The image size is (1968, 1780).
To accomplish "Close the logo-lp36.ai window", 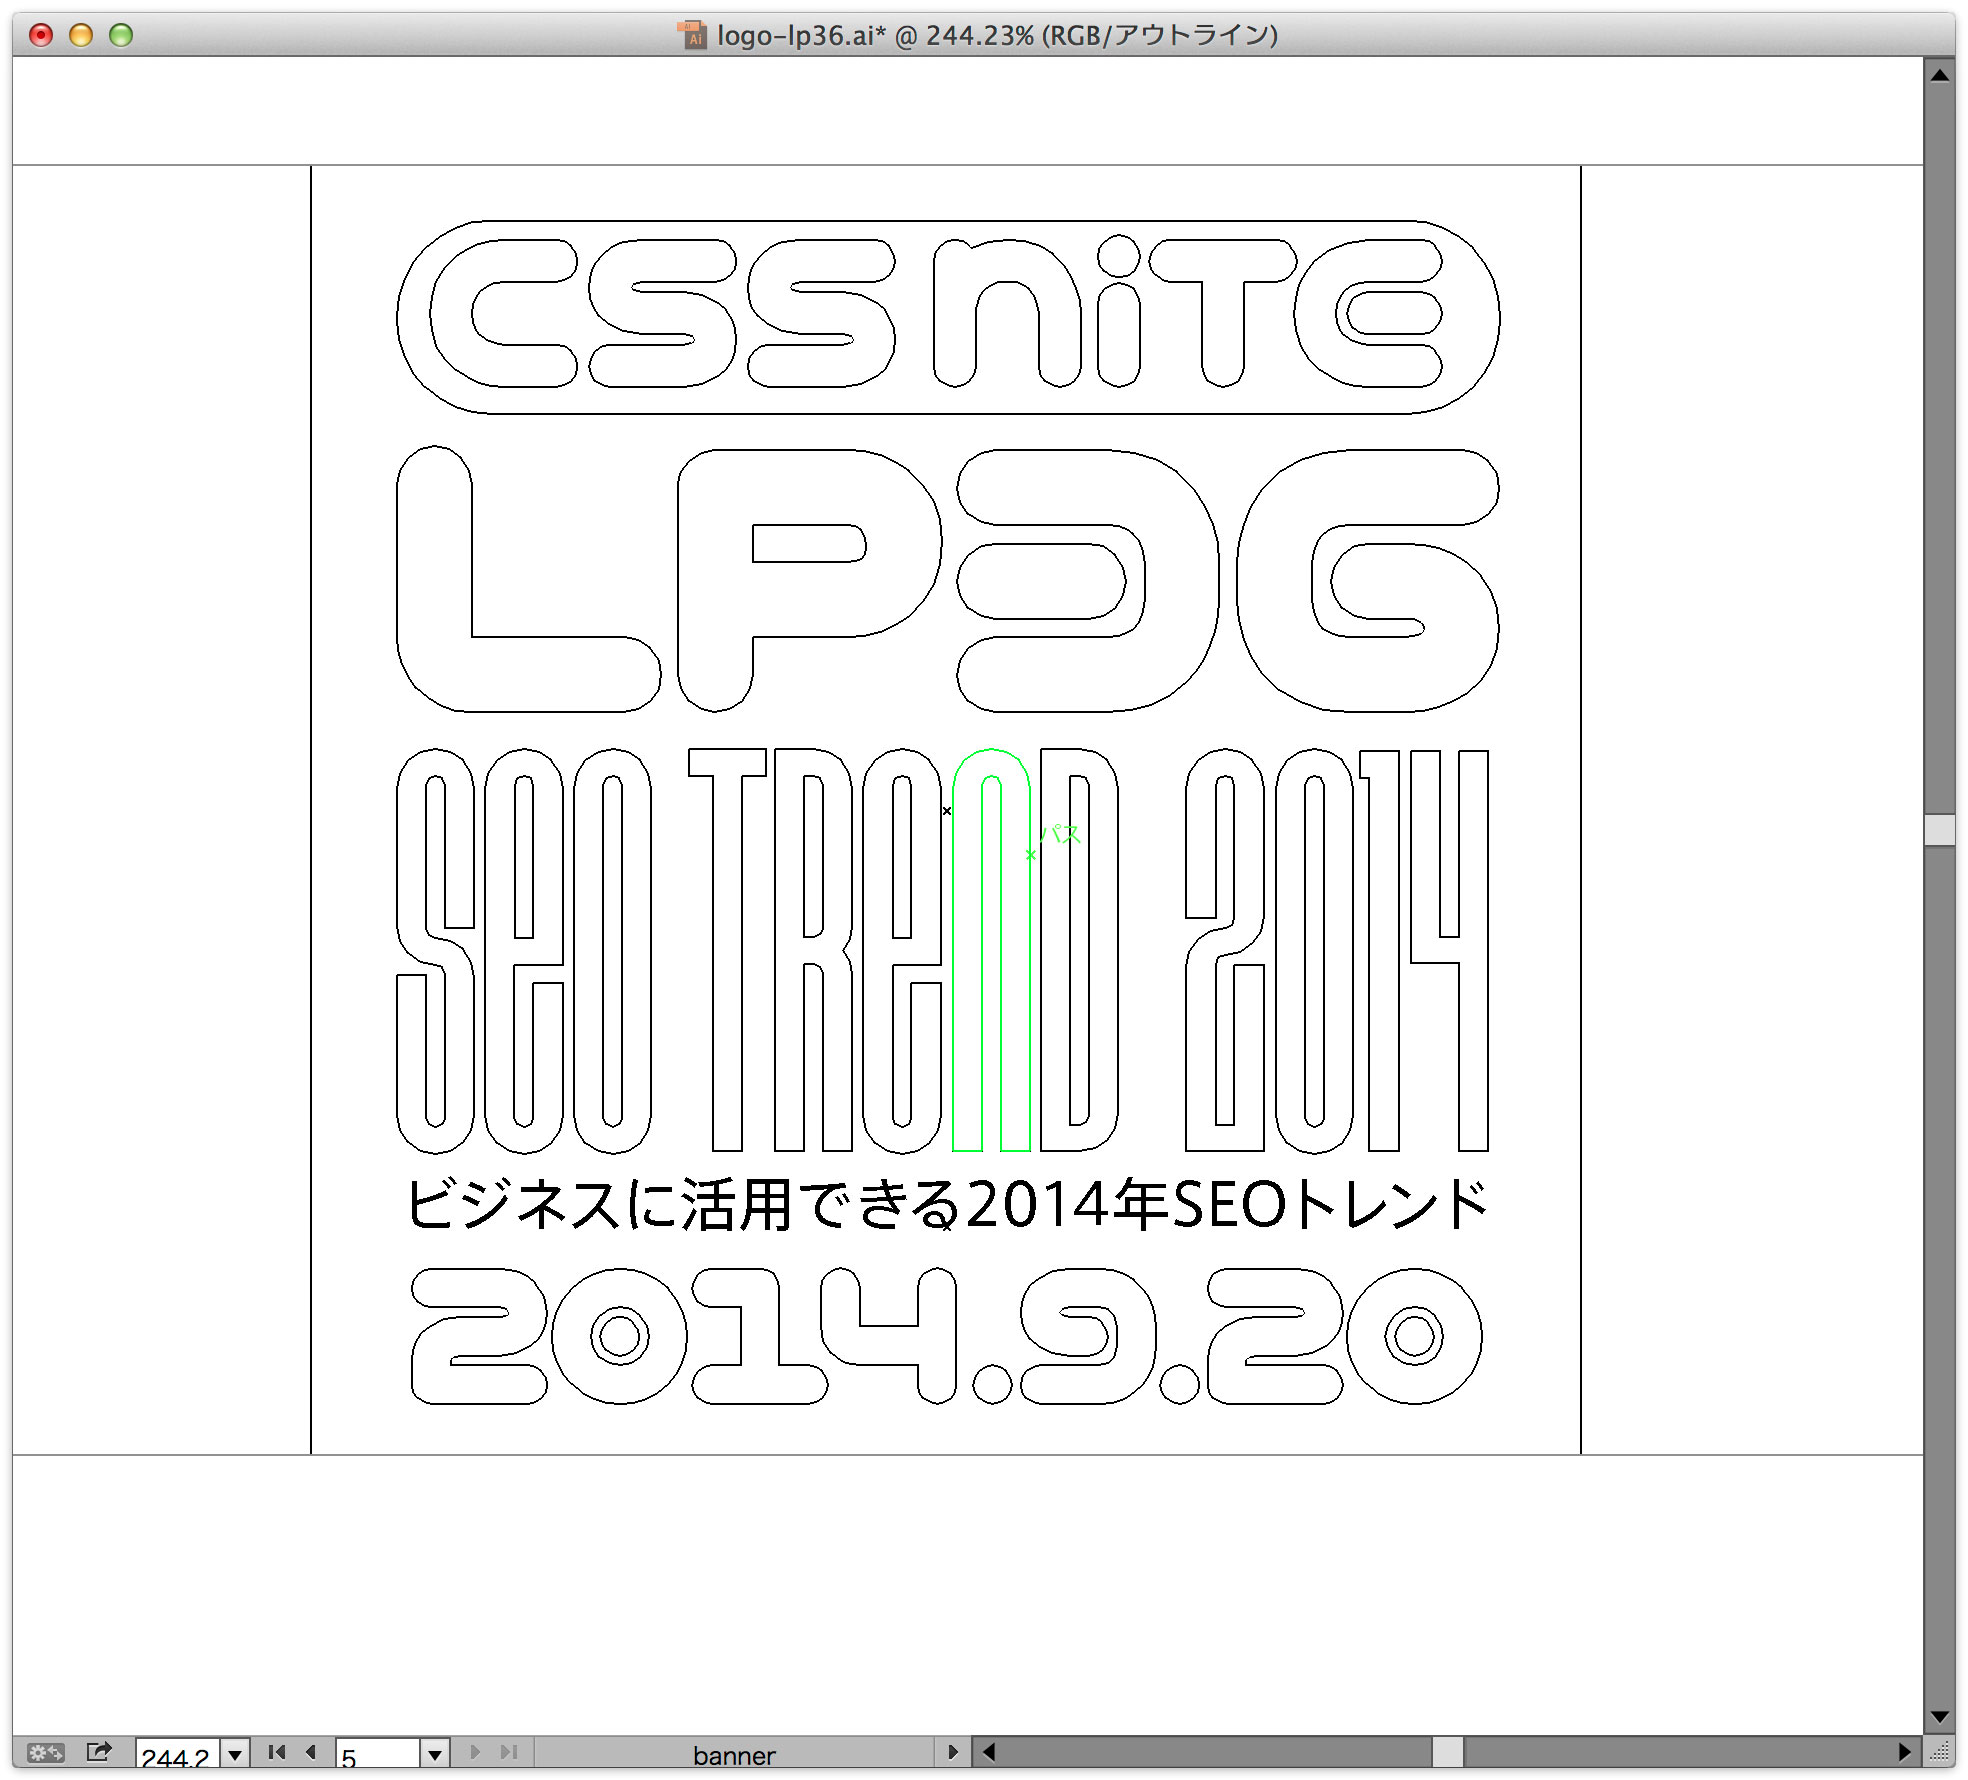I will [x=41, y=35].
